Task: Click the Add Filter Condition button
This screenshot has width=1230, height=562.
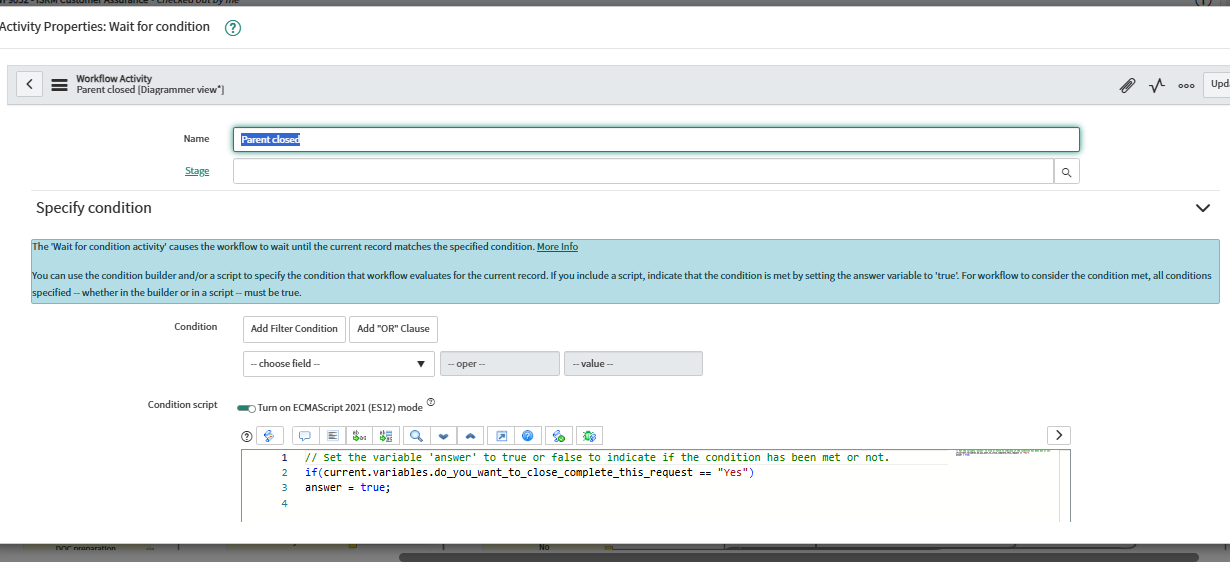Action: point(294,329)
